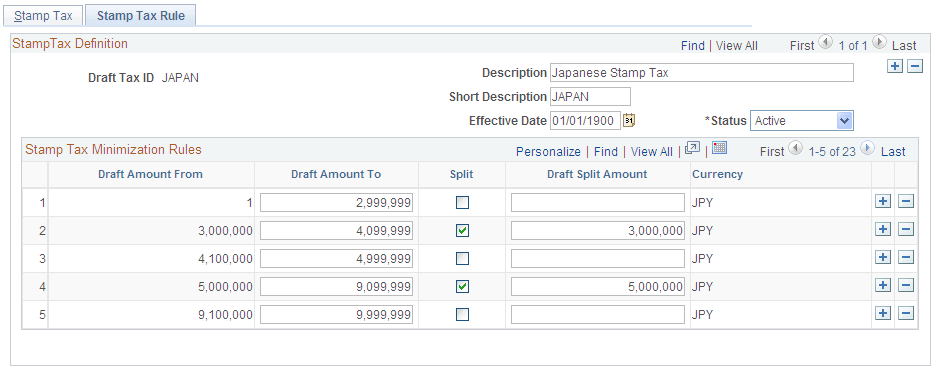Download minimization rules grid to spreadsheet
This screenshot has width=938, height=372.
[720, 148]
